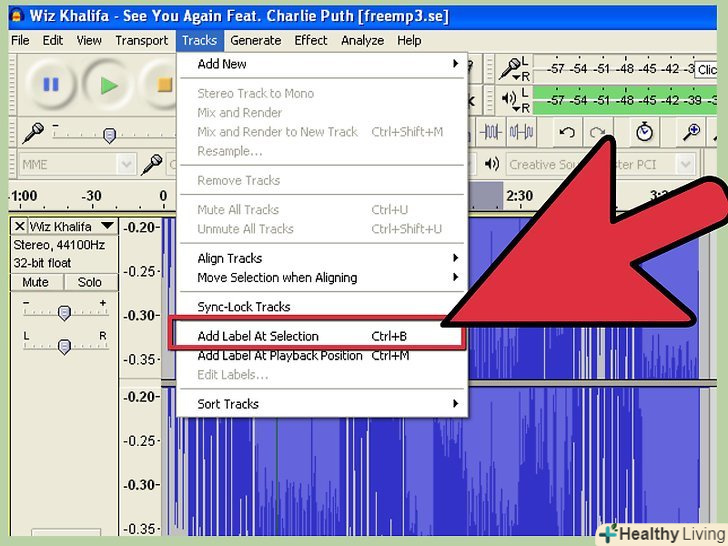Click the Redo arrow icon
This screenshot has height=546, width=728.
(597, 132)
